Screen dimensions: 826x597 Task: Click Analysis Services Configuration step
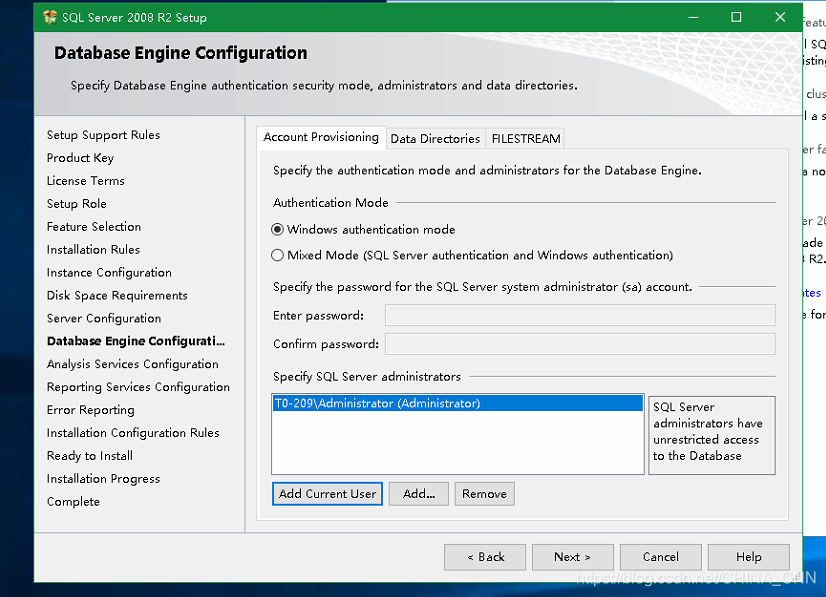pos(132,364)
